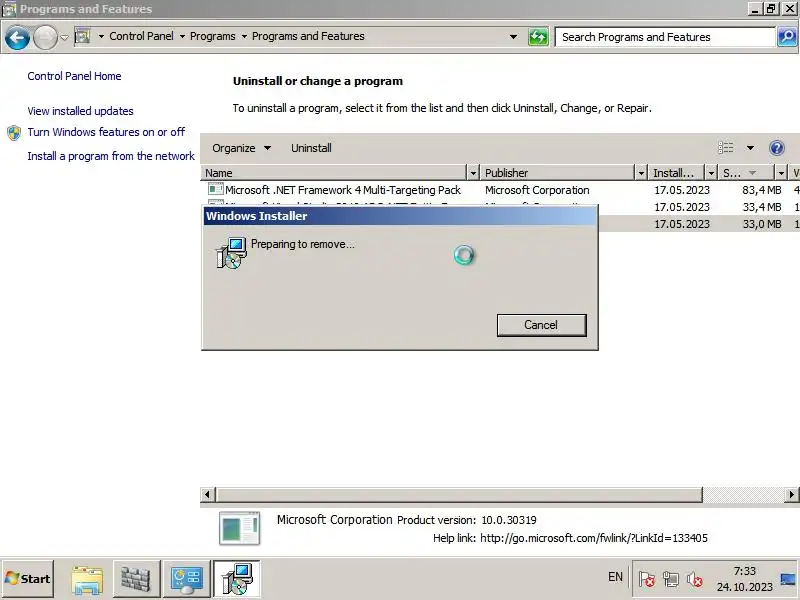
Task: Sort by the Name column header
Action: pyautogui.click(x=334, y=173)
